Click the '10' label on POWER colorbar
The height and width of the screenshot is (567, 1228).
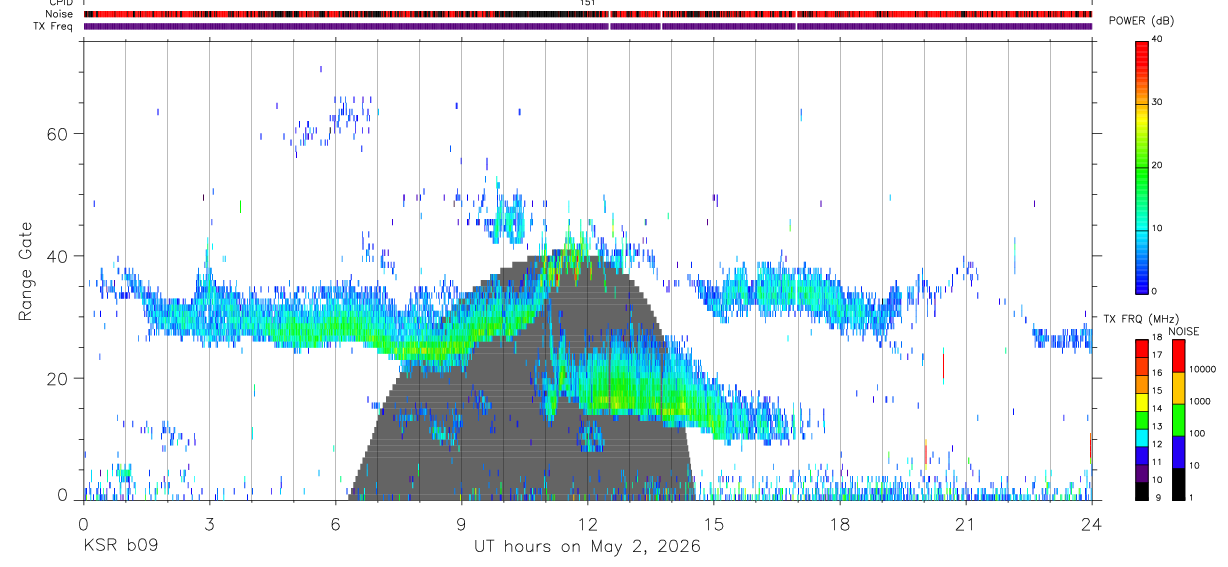click(1157, 228)
